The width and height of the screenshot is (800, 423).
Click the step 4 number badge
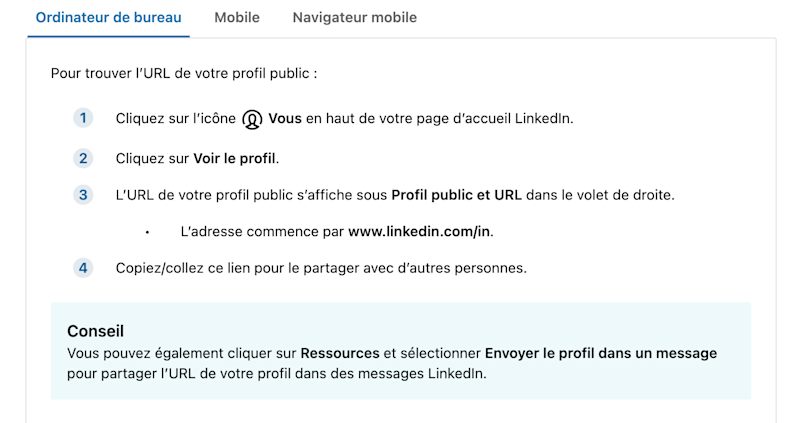[x=83, y=268]
